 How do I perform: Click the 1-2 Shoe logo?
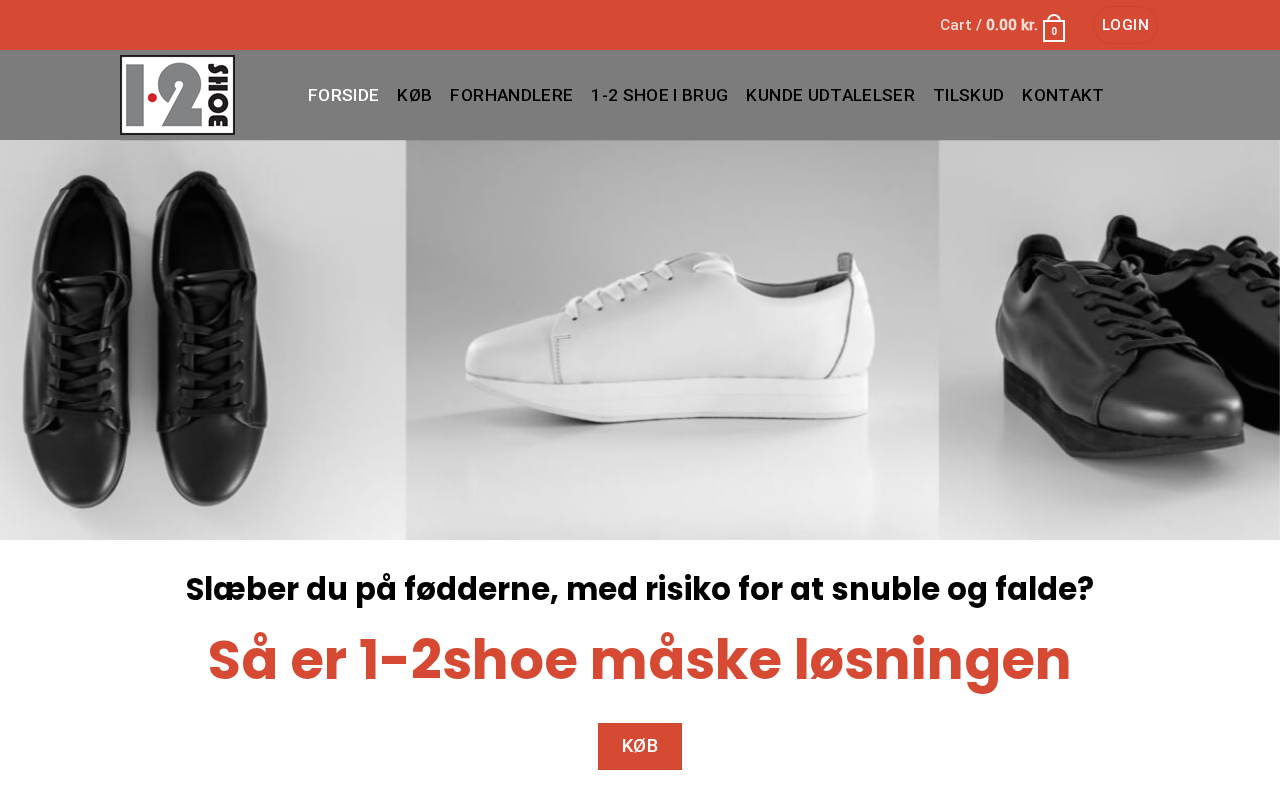(178, 95)
